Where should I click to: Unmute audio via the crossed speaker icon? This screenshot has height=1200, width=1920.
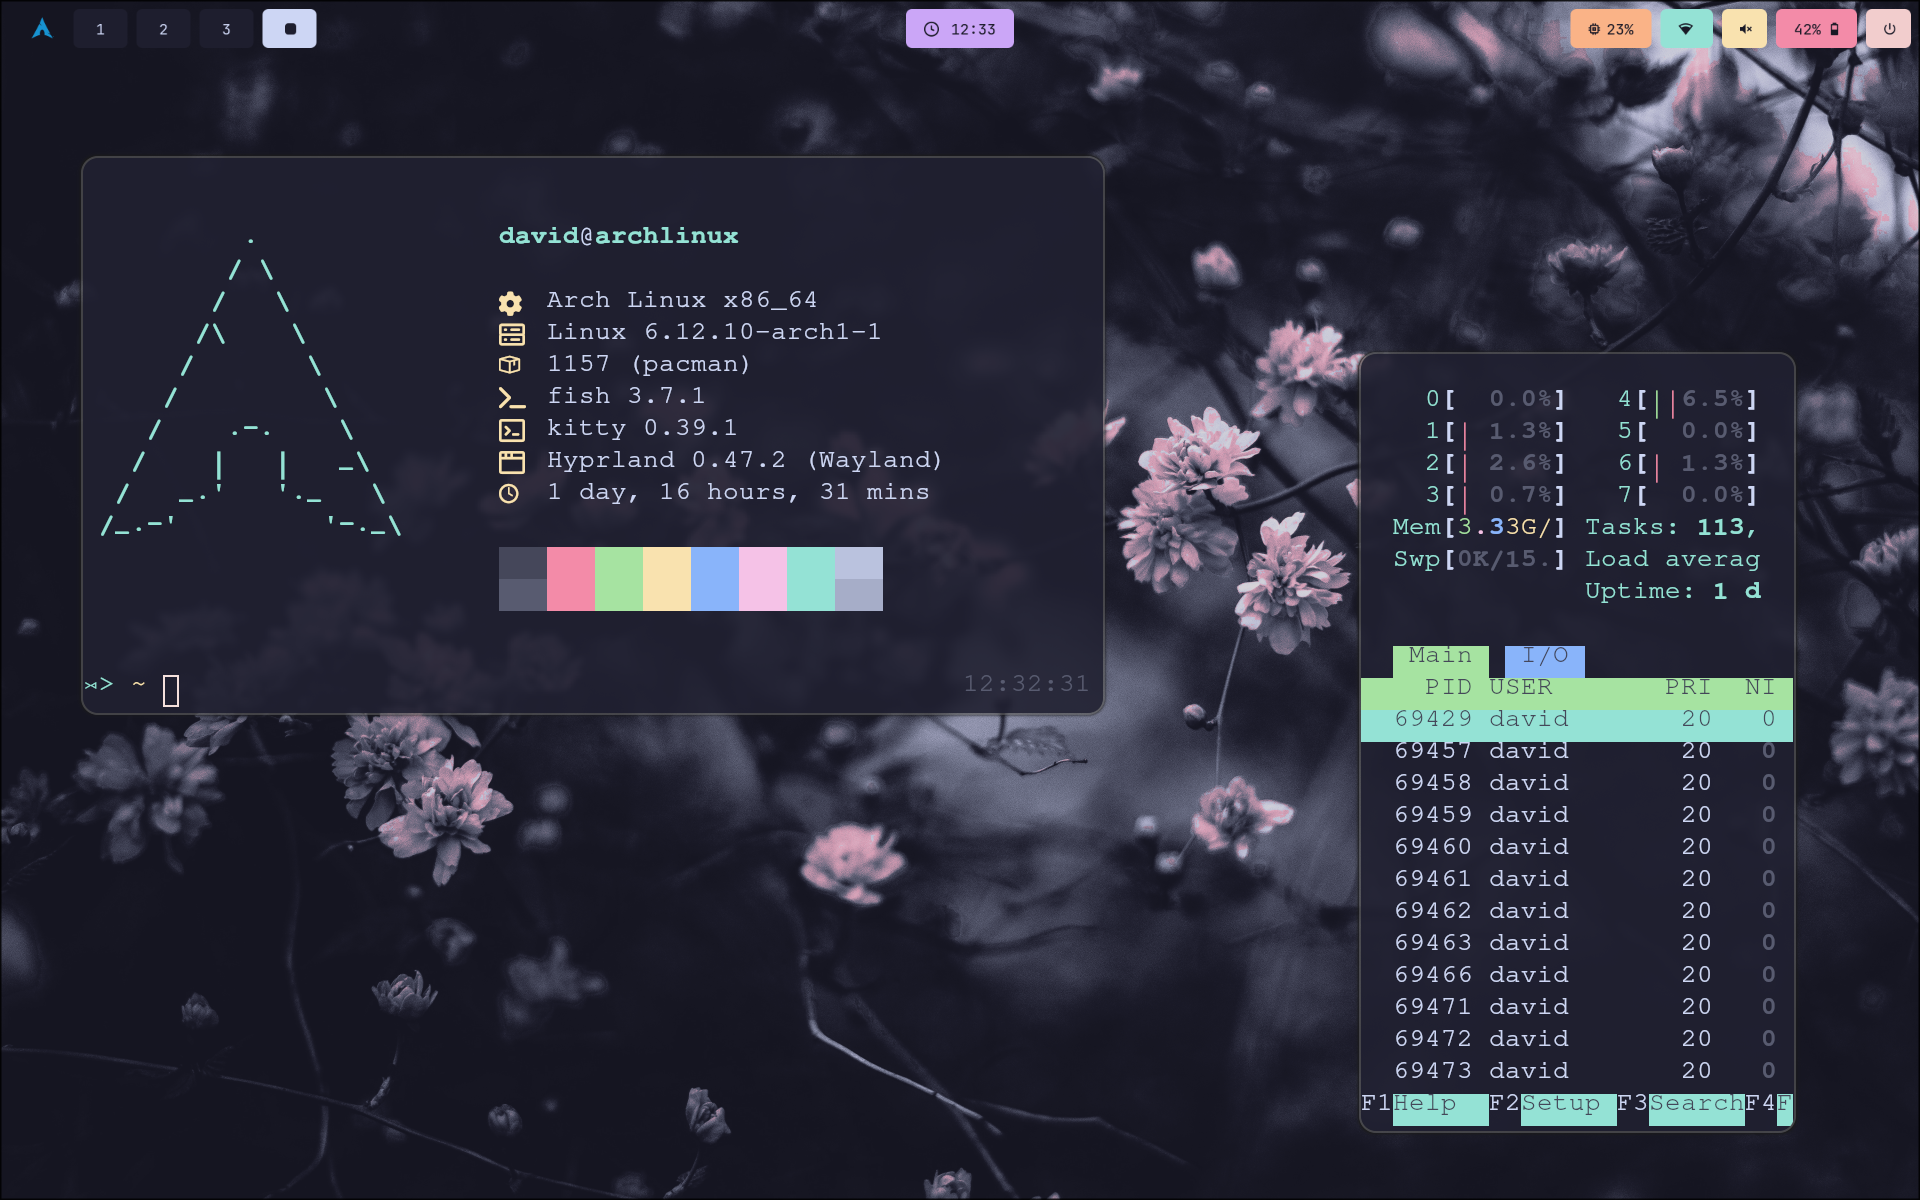click(1744, 28)
